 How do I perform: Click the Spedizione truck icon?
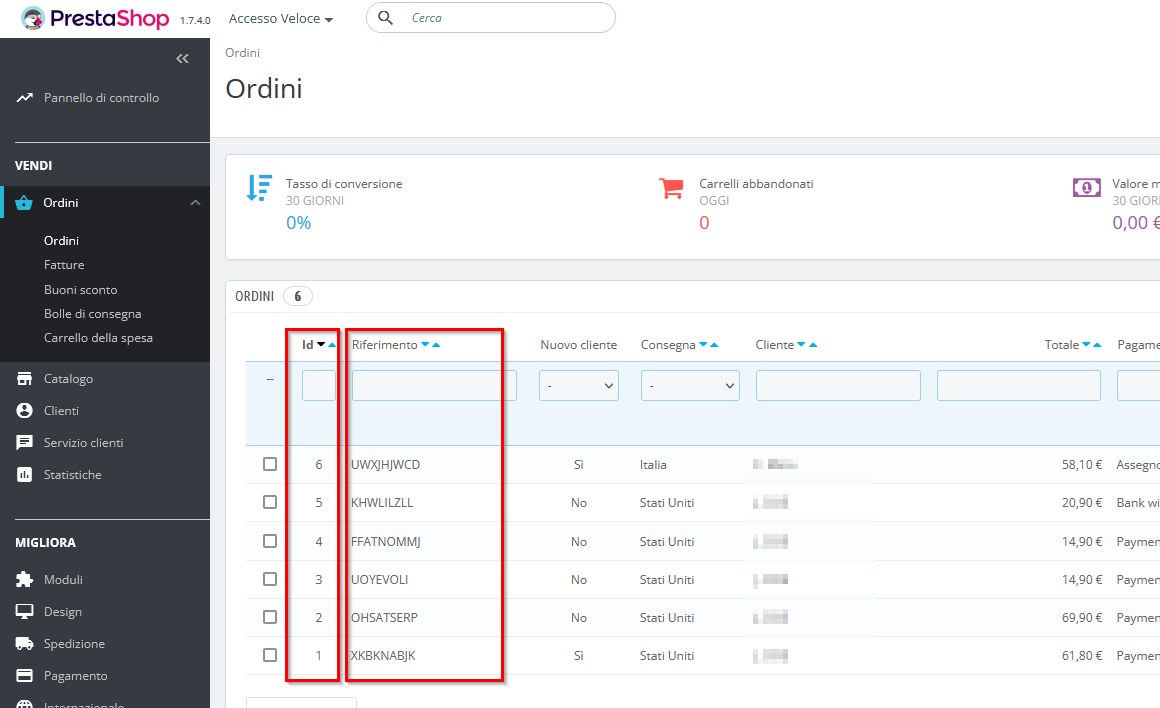(x=24, y=644)
